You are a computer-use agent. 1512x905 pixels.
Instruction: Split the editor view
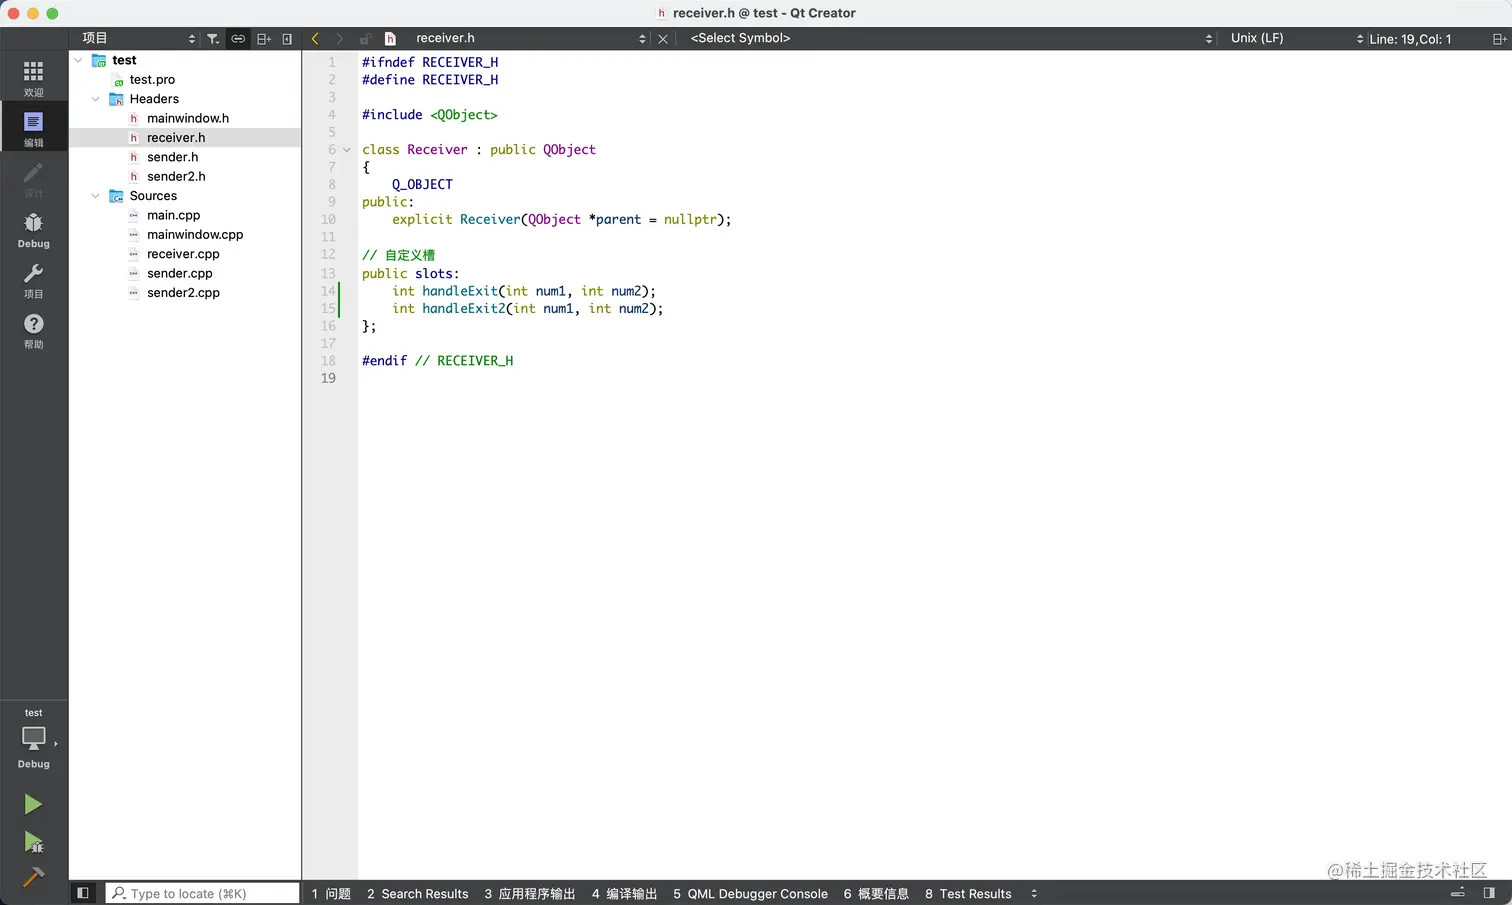1499,39
